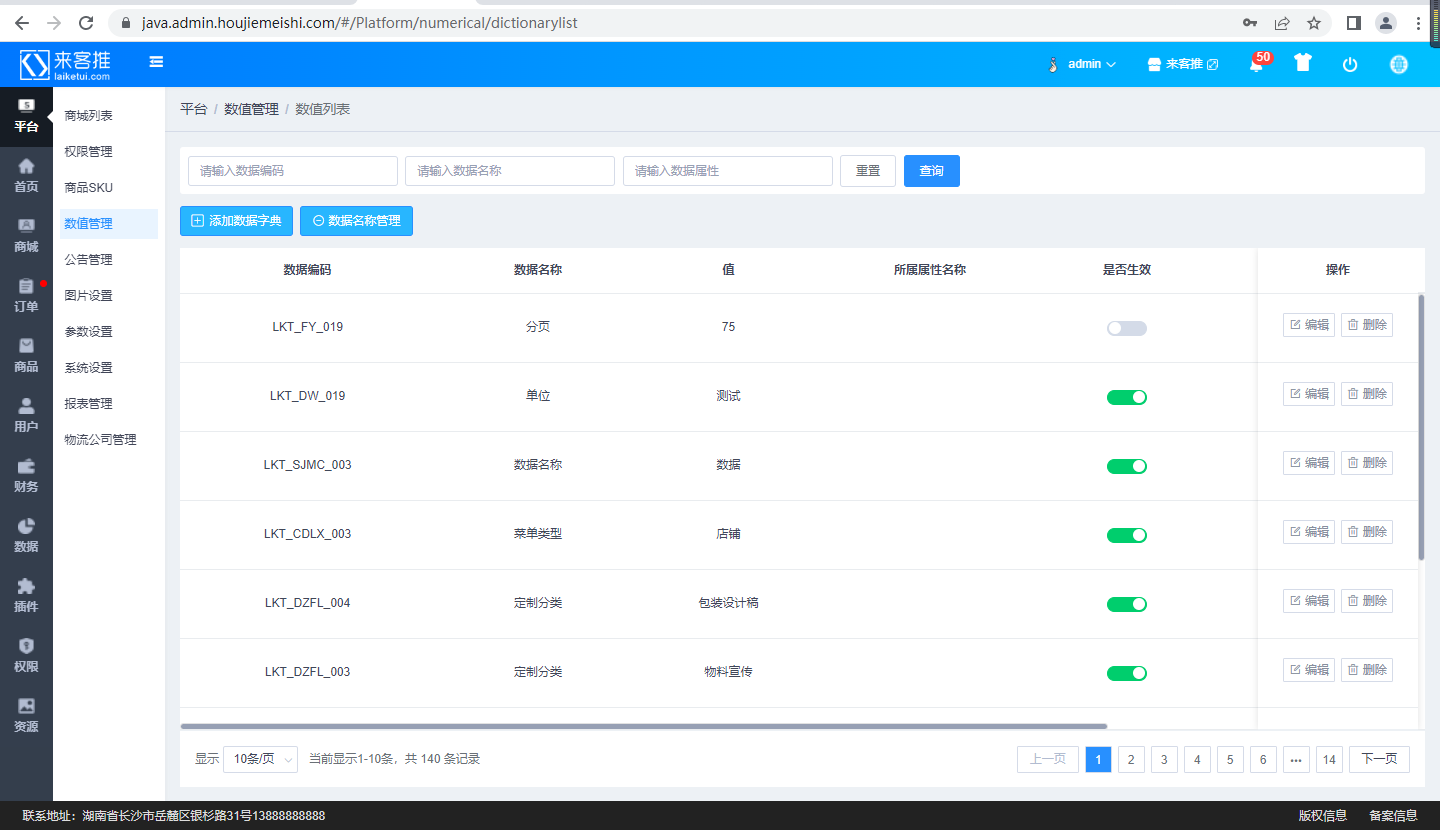Open 权限管理 in the submenu
Screen dimensions: 1440x830
pyautogui.click(x=88, y=152)
